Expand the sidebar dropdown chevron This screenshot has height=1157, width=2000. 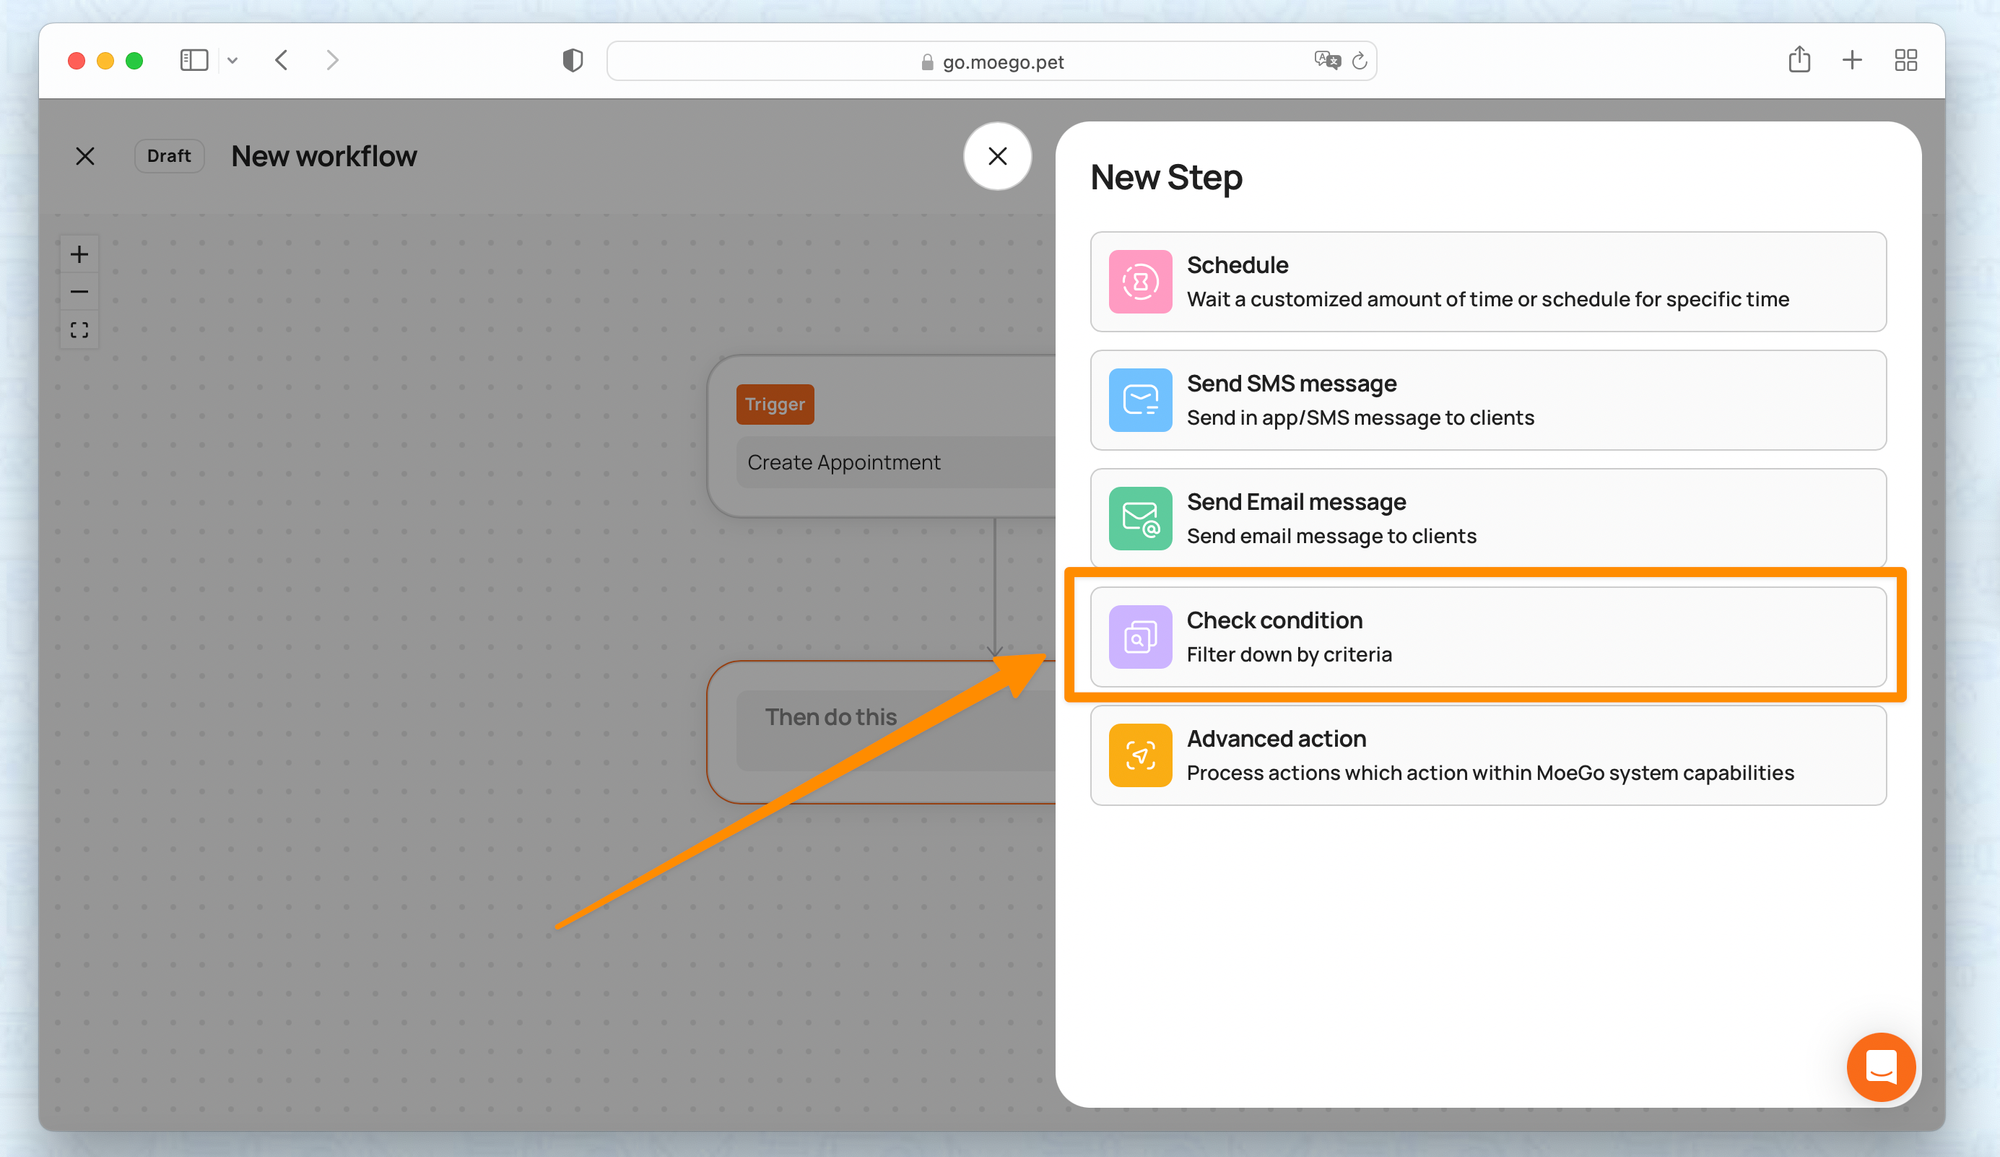[x=232, y=61]
